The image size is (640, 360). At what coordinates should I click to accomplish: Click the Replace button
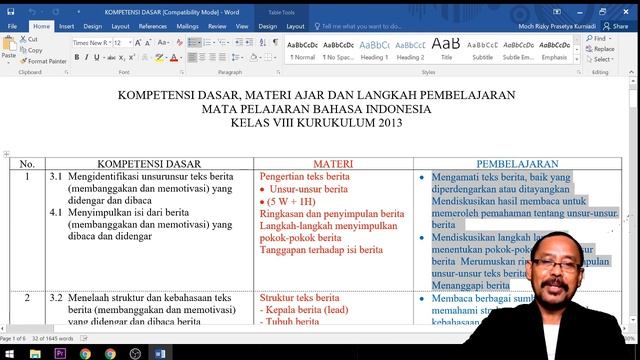click(600, 49)
